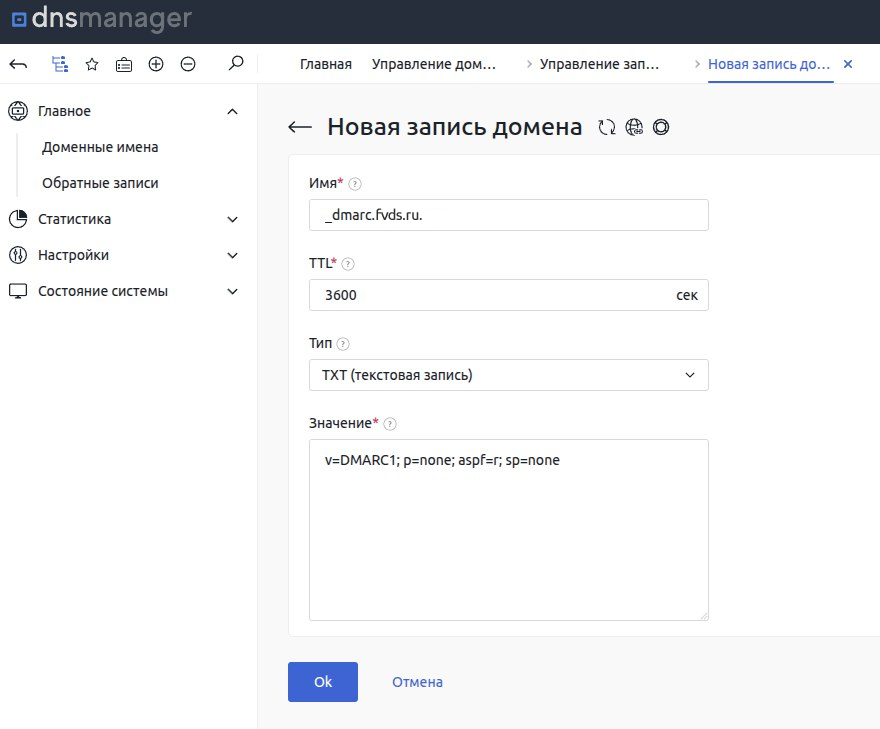
Task: Switch to the Управление зап... tab
Action: click(599, 64)
